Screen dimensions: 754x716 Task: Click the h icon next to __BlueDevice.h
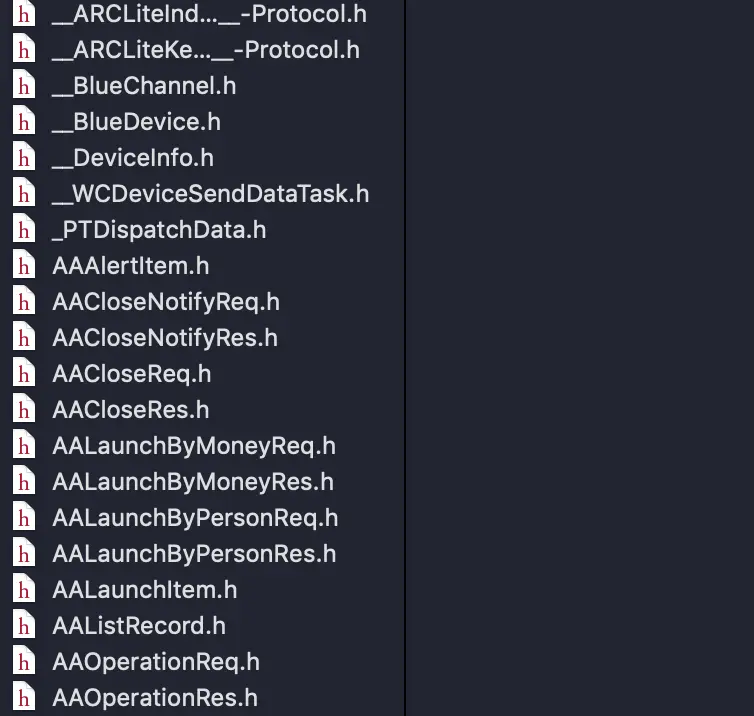tap(24, 122)
